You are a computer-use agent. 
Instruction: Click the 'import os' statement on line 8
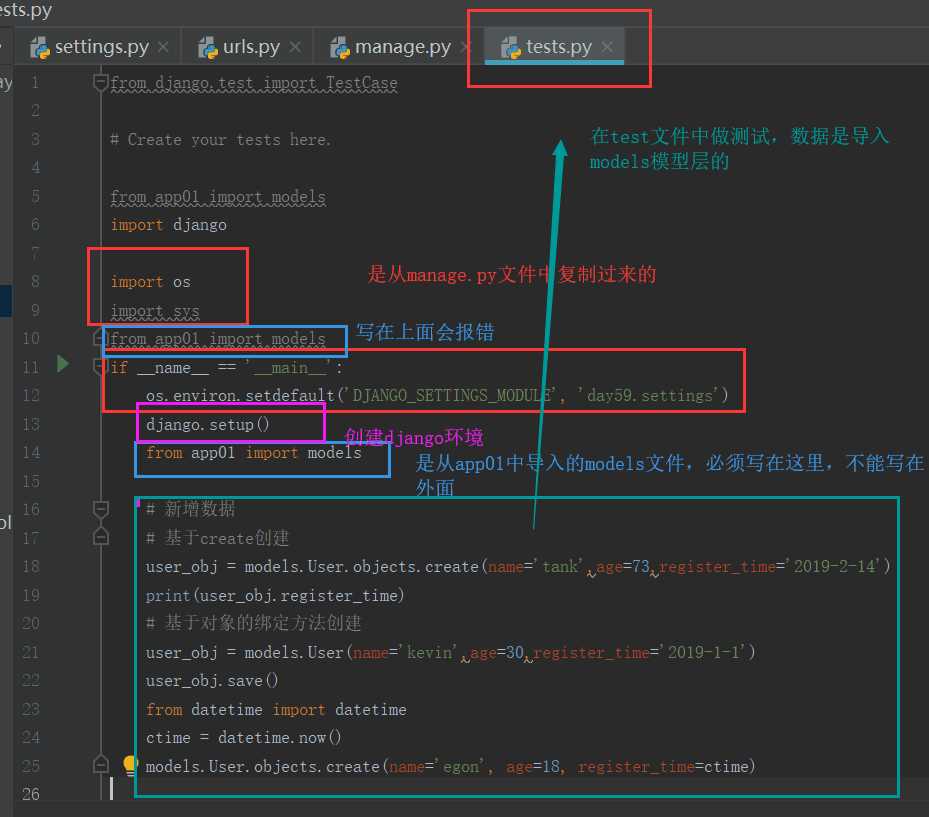[x=150, y=282]
